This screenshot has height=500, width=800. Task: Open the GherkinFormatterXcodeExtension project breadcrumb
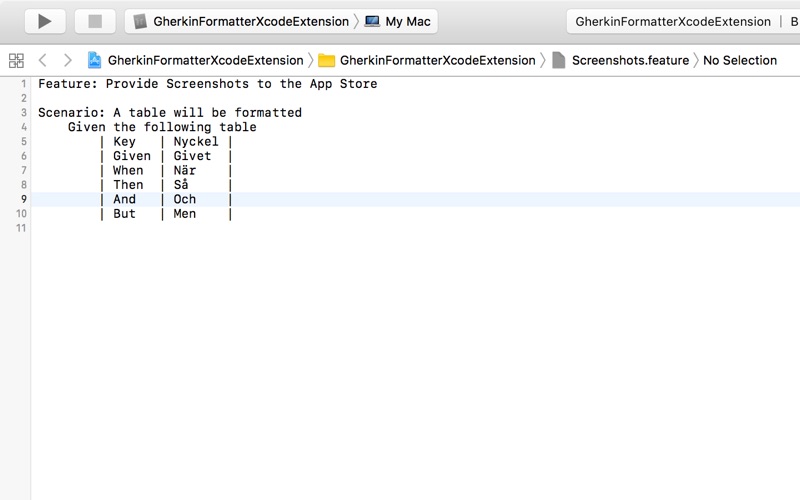[206, 60]
